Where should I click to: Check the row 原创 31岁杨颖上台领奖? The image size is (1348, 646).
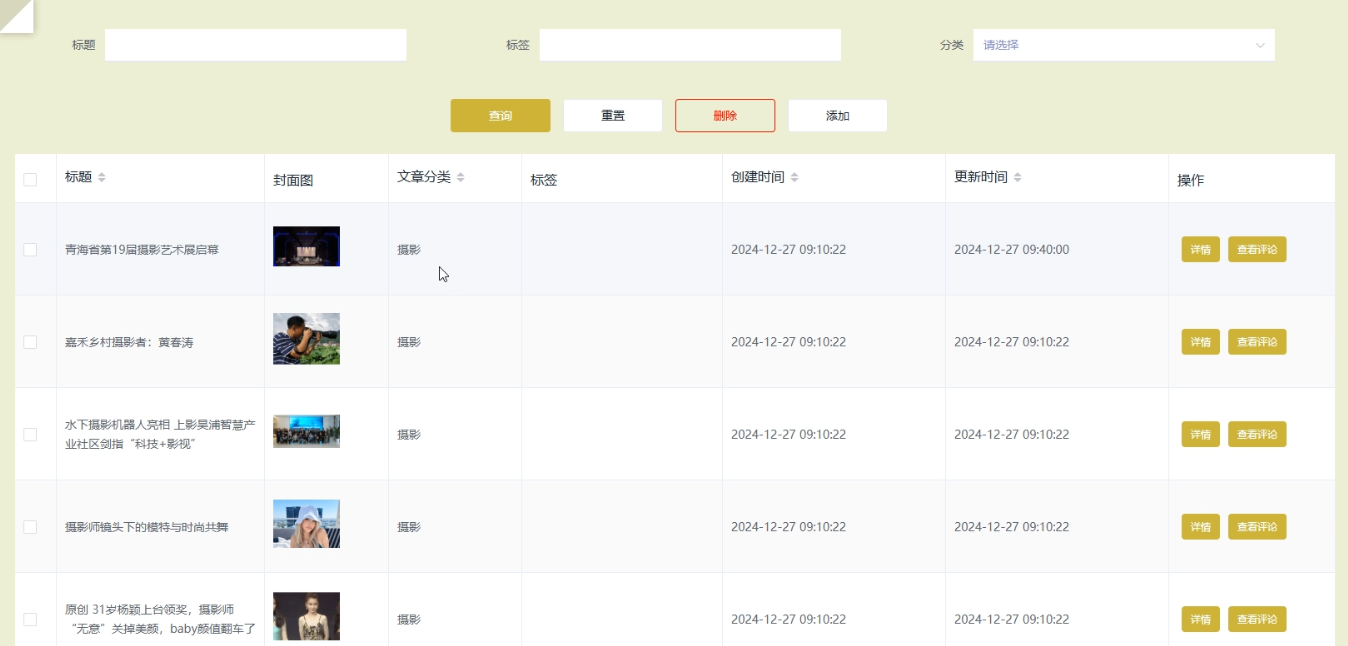tap(30, 619)
